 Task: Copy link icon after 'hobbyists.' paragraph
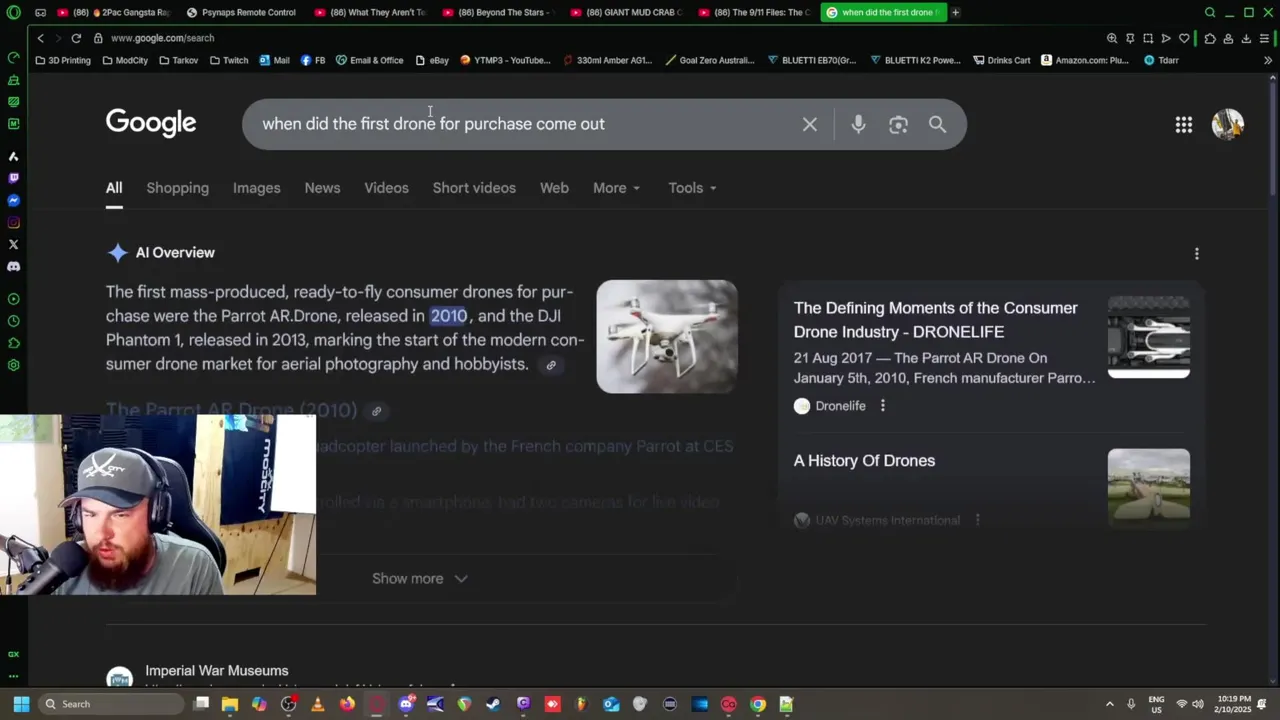coord(550,365)
